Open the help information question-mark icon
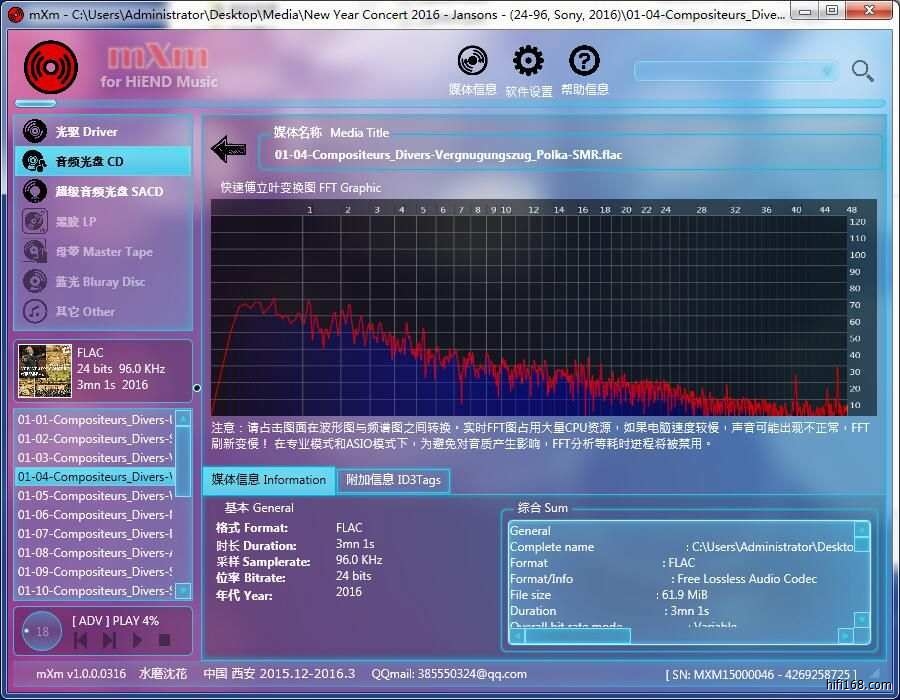 pyautogui.click(x=584, y=62)
